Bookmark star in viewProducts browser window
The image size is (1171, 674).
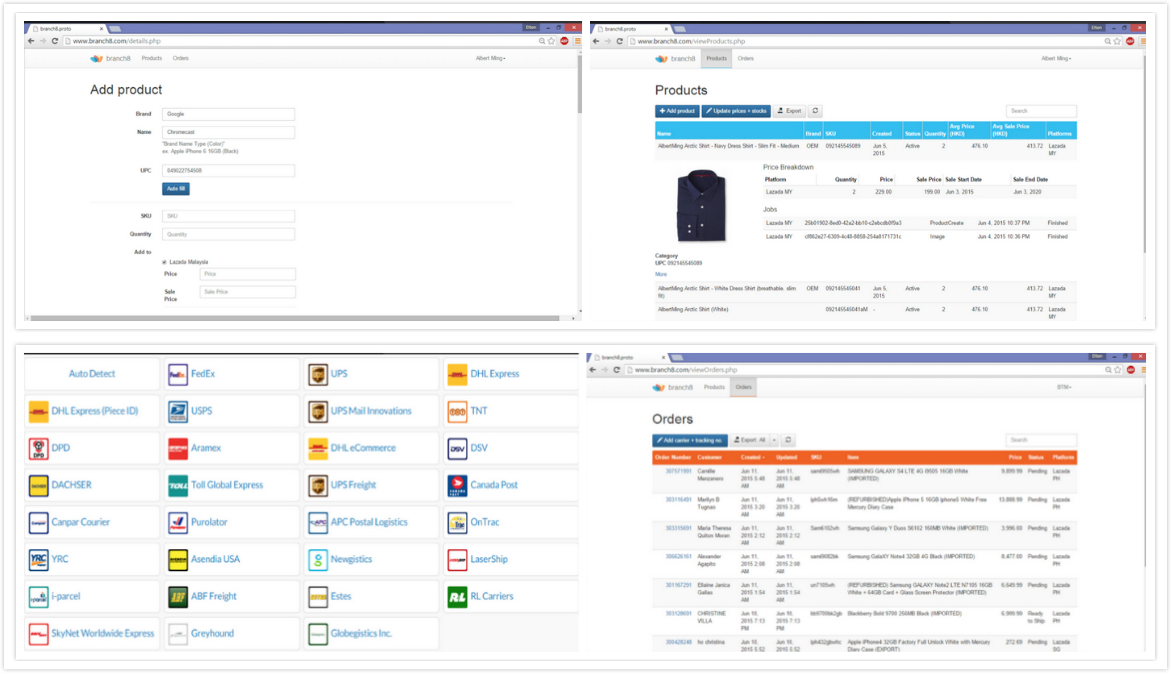click(1117, 41)
